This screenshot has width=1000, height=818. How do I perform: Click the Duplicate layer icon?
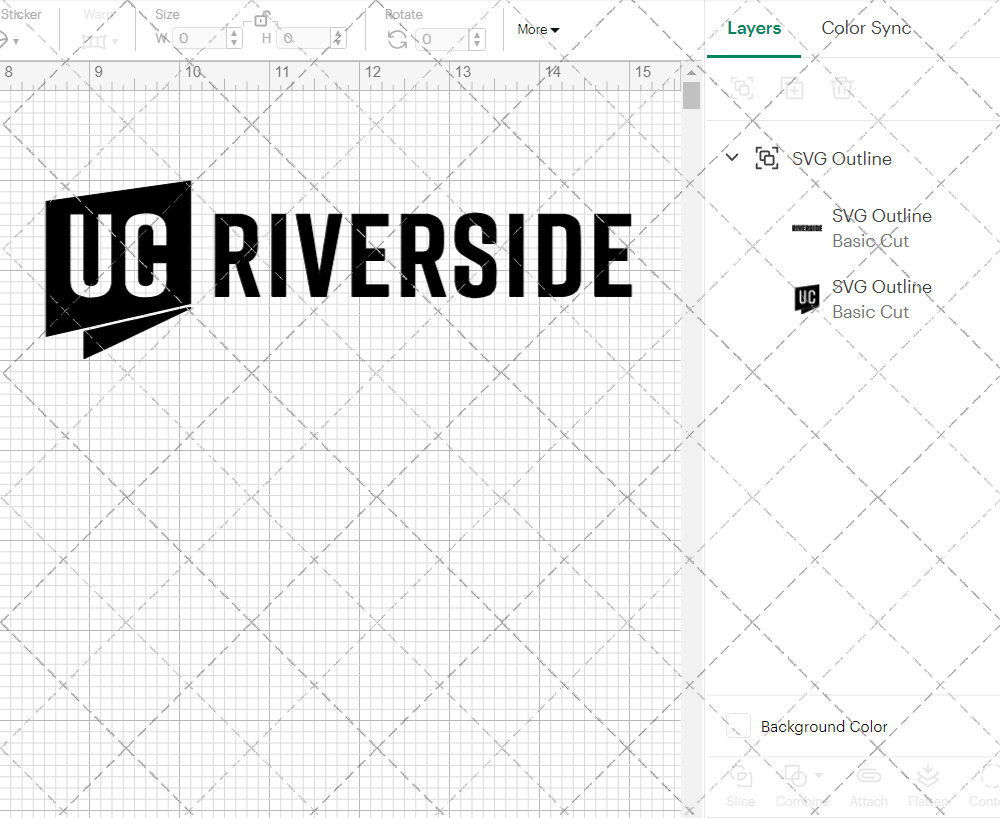click(x=792, y=88)
